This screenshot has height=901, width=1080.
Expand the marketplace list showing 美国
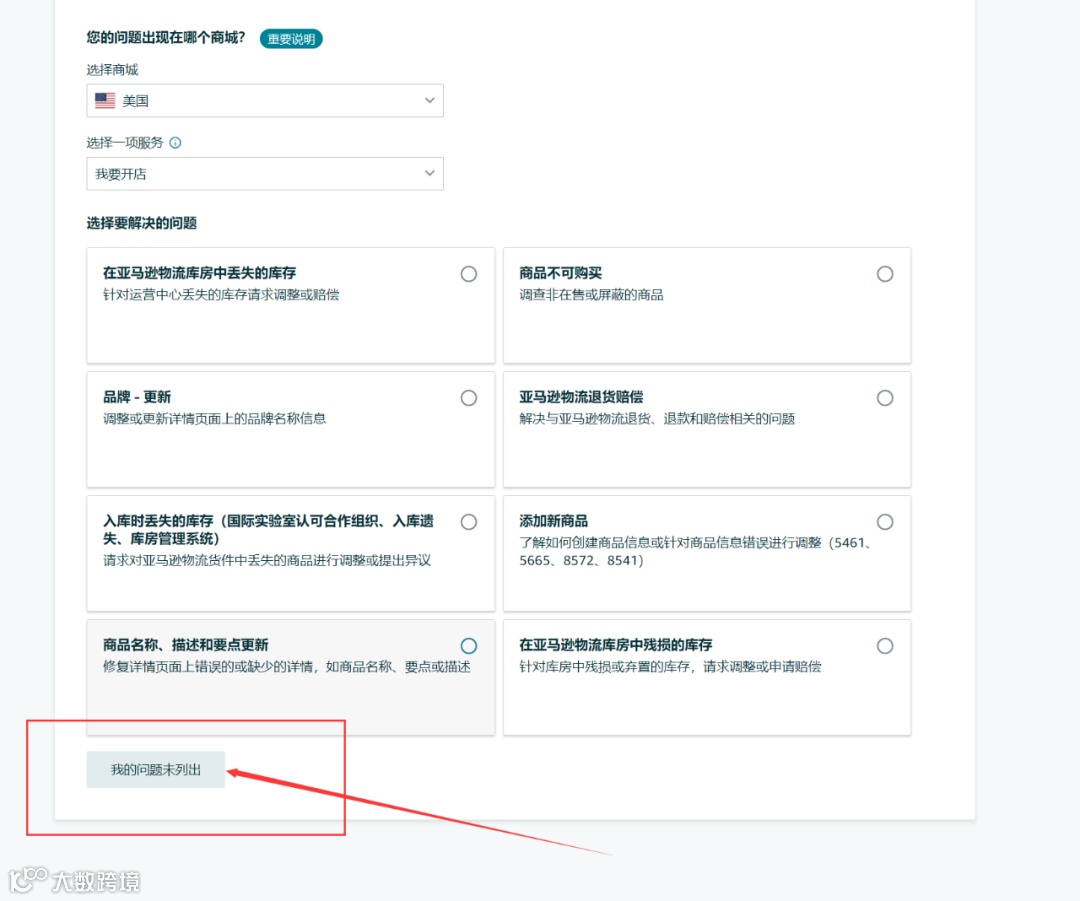pyautogui.click(x=265, y=100)
